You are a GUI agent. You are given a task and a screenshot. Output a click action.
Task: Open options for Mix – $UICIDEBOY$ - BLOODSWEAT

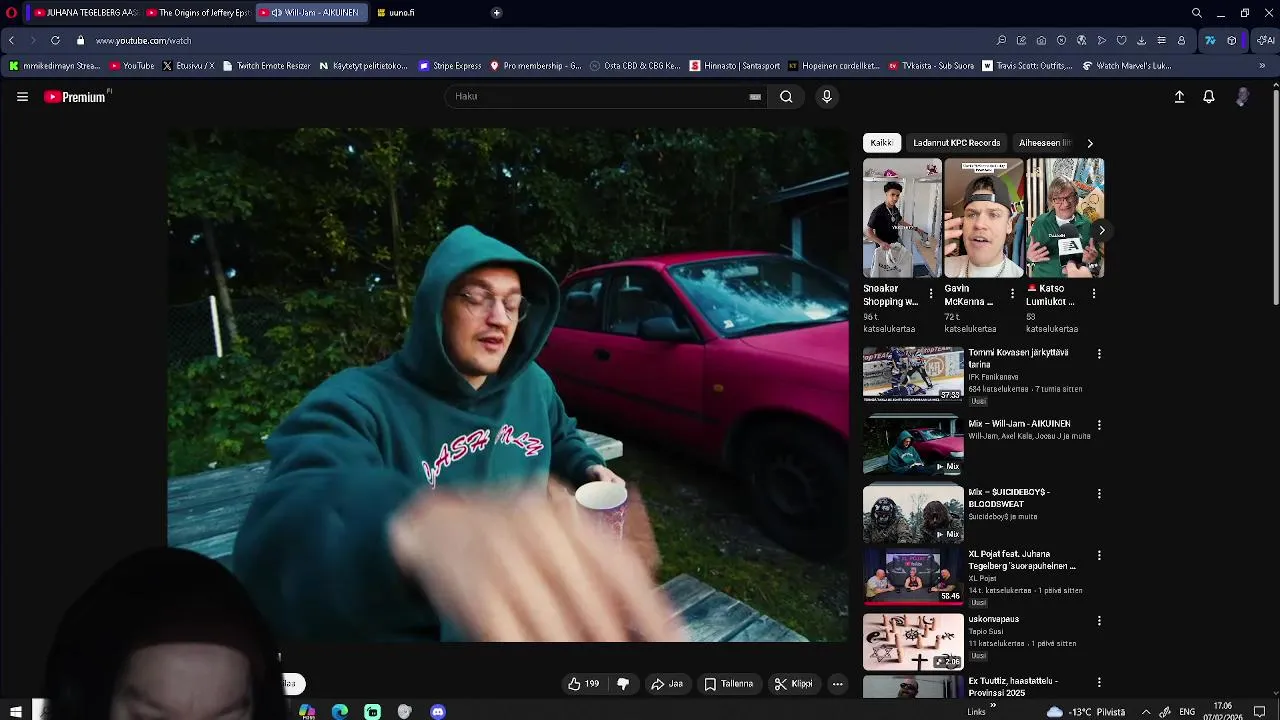pos(1099,494)
